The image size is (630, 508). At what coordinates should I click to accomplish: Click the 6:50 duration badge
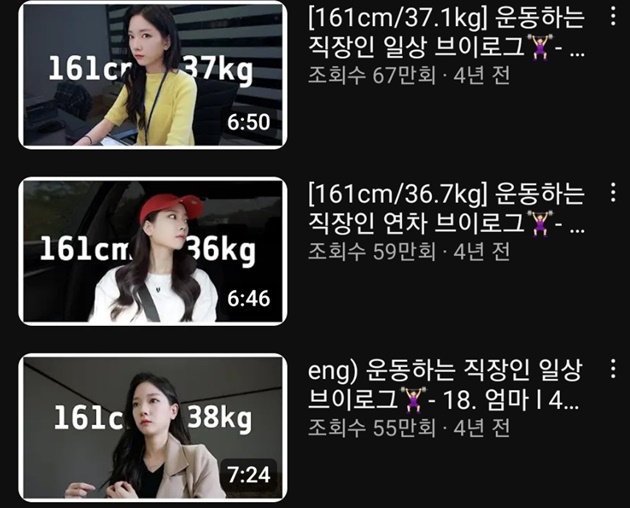249,122
